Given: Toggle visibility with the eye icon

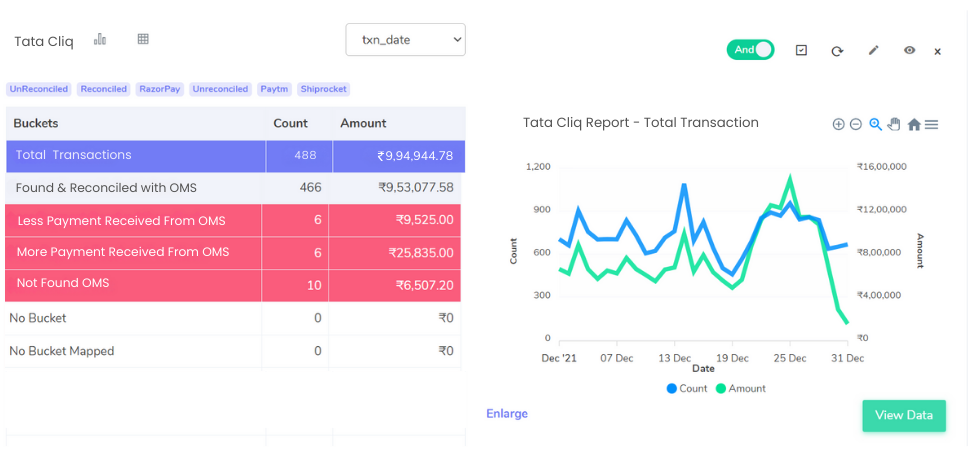Looking at the screenshot, I should pyautogui.click(x=909, y=51).
